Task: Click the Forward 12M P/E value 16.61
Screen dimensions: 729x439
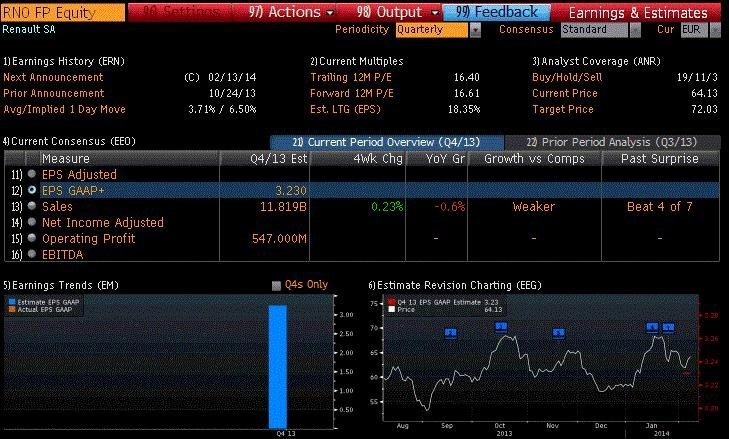Action: click(x=466, y=93)
